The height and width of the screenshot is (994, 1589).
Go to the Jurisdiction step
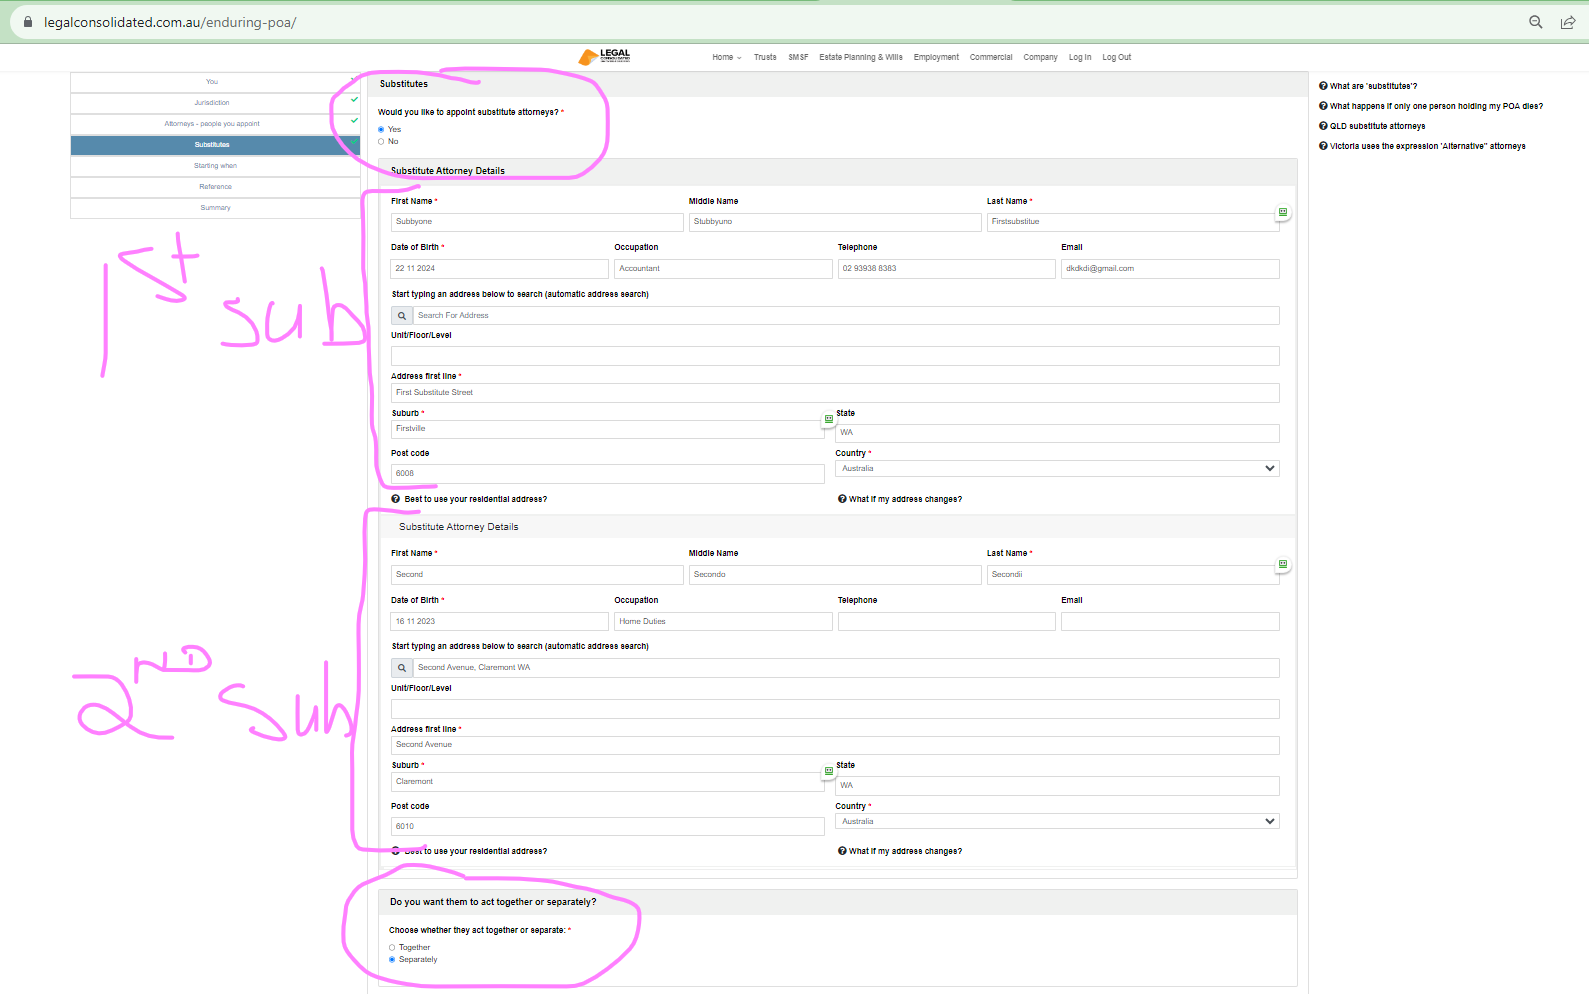coord(215,103)
